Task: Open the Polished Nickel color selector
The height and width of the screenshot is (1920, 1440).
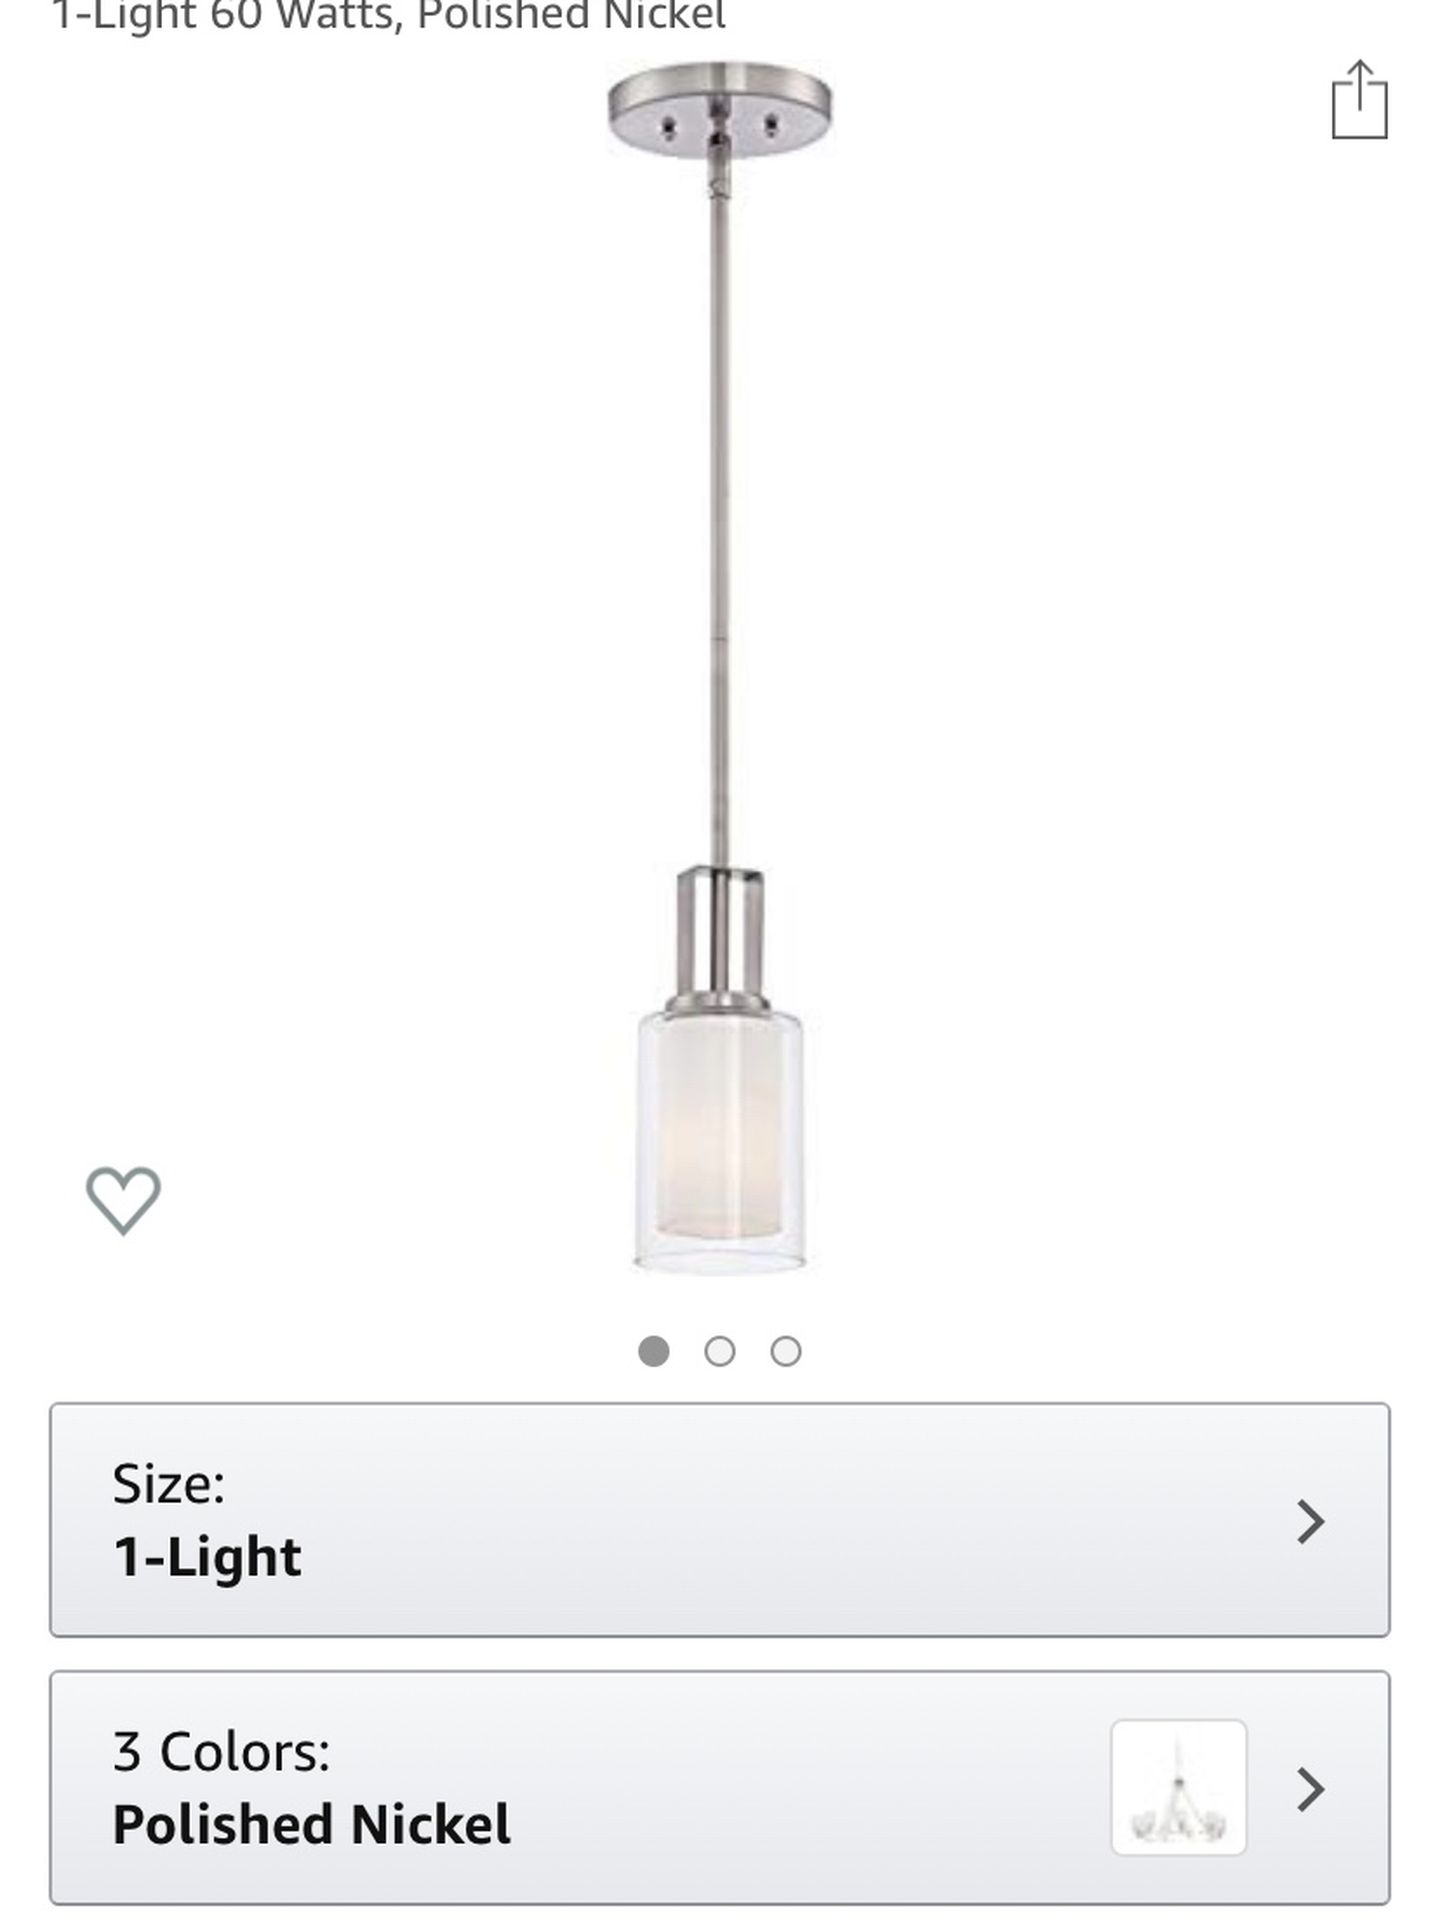Action: pos(720,1787)
